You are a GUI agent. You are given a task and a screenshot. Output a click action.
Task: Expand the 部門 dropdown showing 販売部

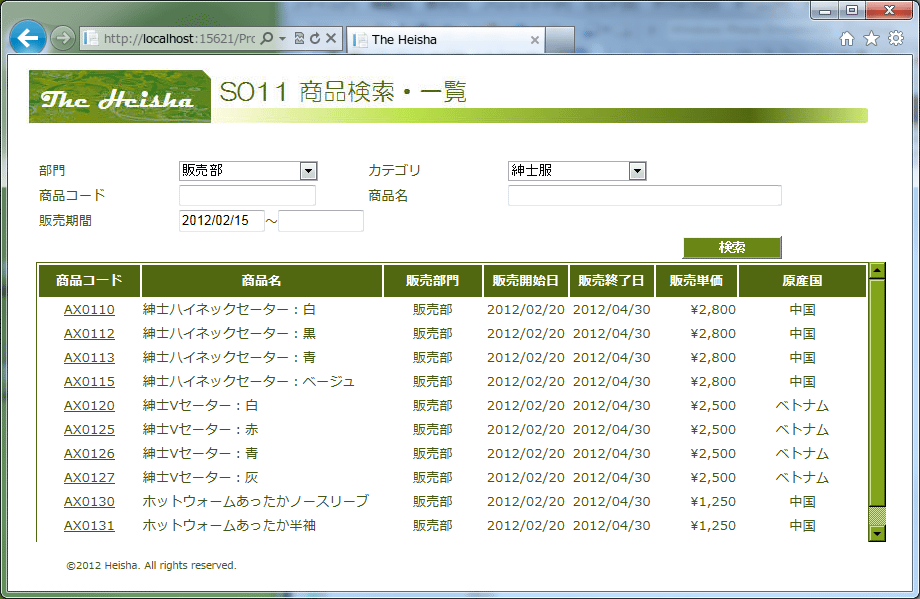click(x=308, y=171)
